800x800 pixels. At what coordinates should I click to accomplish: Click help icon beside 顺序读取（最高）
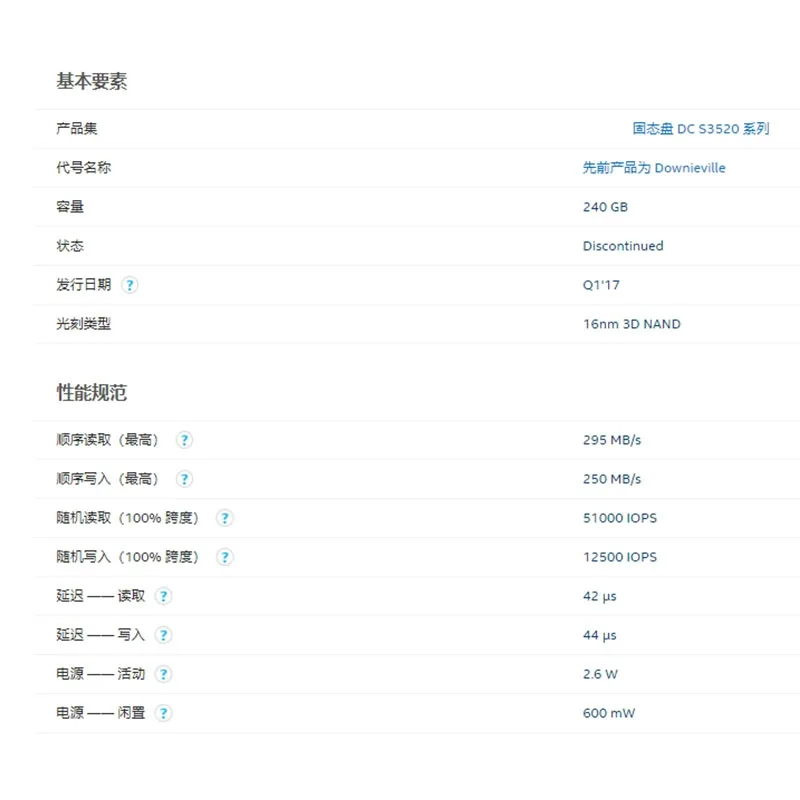pyautogui.click(x=184, y=440)
